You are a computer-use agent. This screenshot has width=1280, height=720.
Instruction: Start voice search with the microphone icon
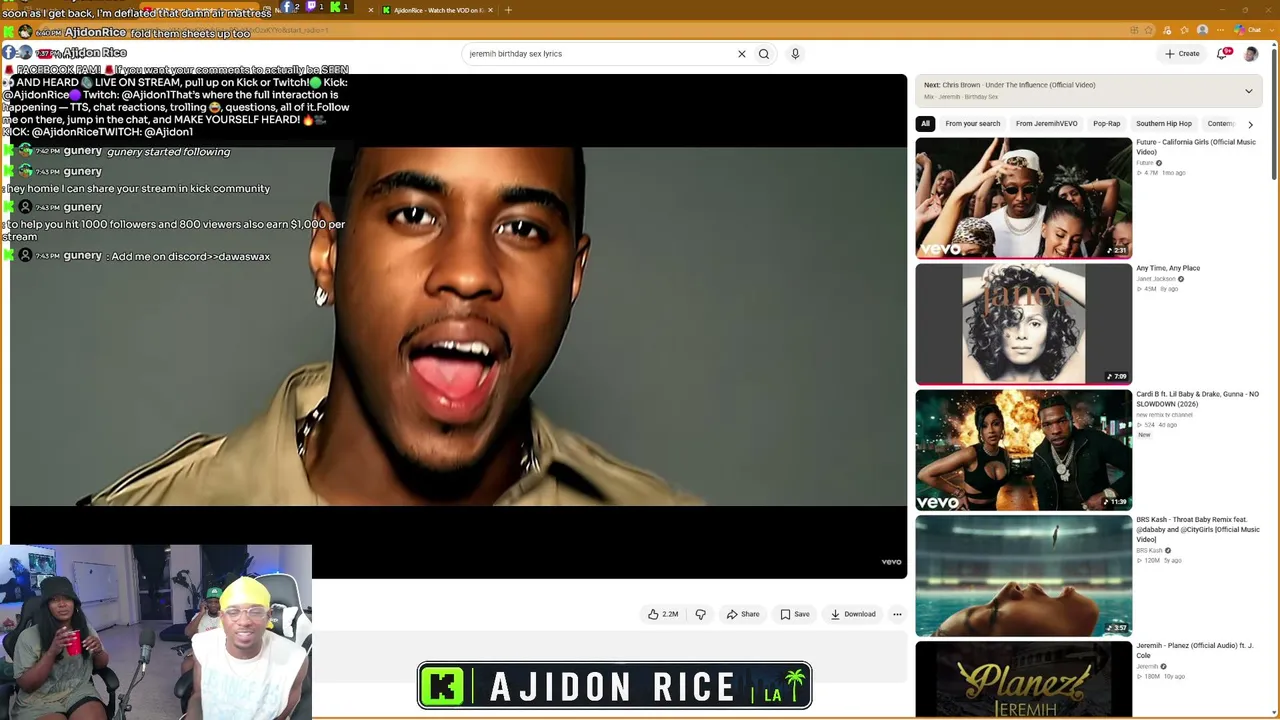795,54
